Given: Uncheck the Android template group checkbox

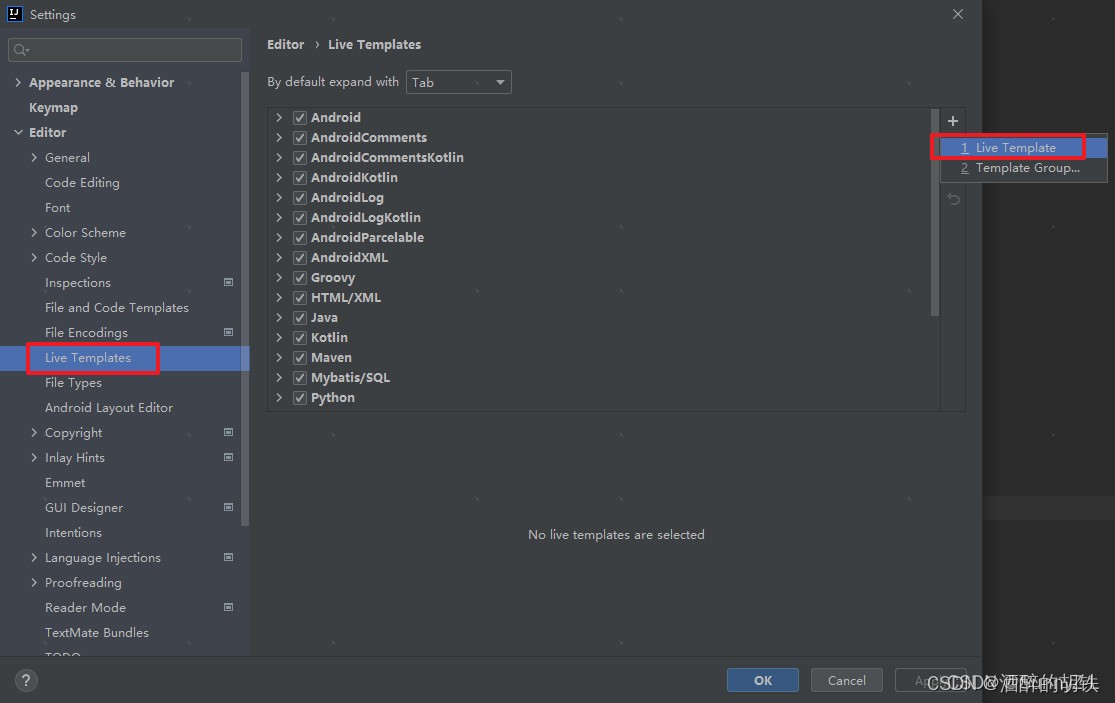Looking at the screenshot, I should [300, 118].
